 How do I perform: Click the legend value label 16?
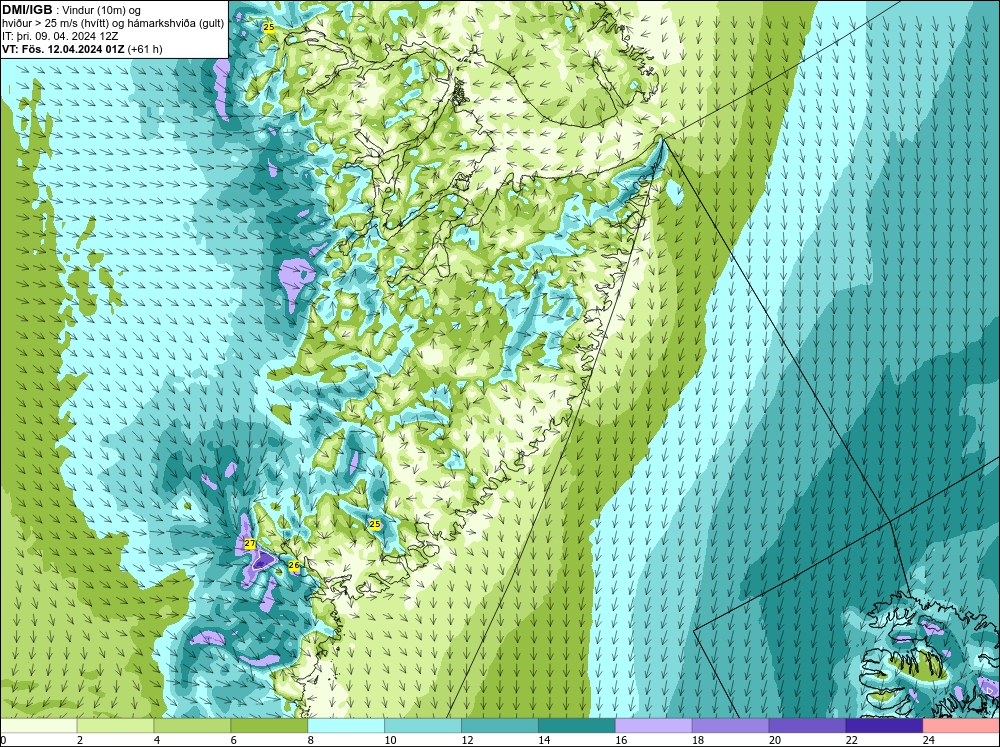pyautogui.click(x=621, y=740)
